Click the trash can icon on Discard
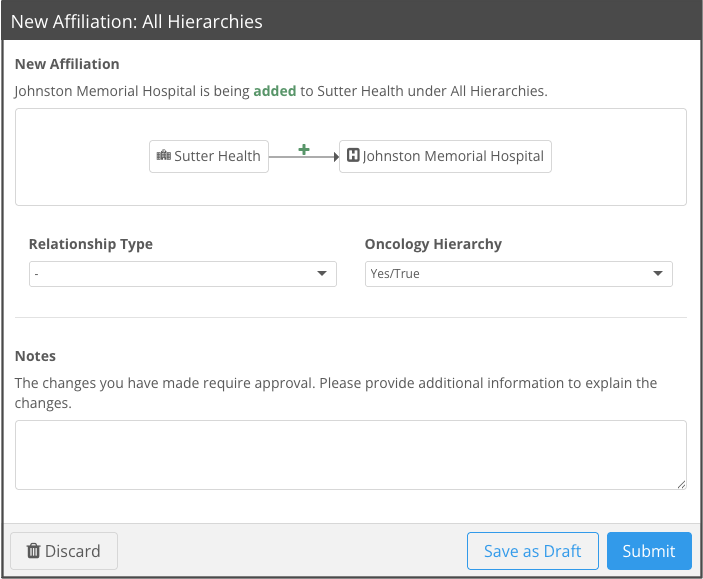Image resolution: width=703 pixels, height=579 pixels. pyautogui.click(x=33, y=551)
